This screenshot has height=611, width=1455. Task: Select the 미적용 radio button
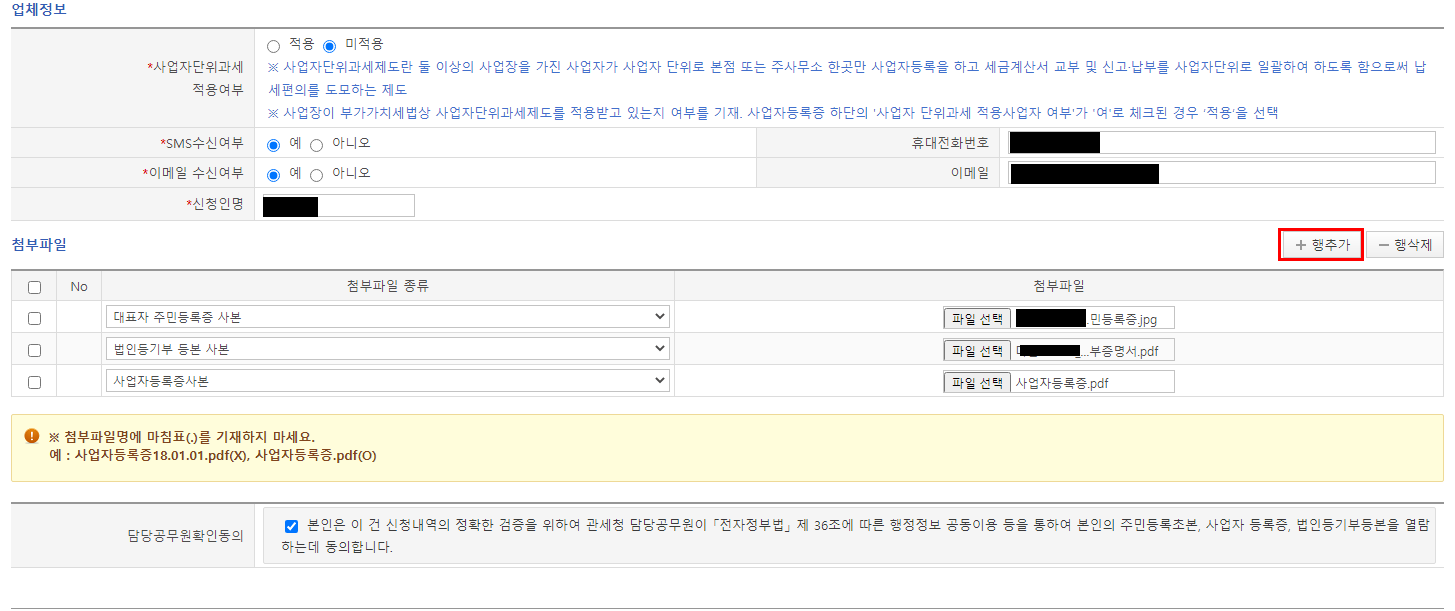[x=329, y=46]
